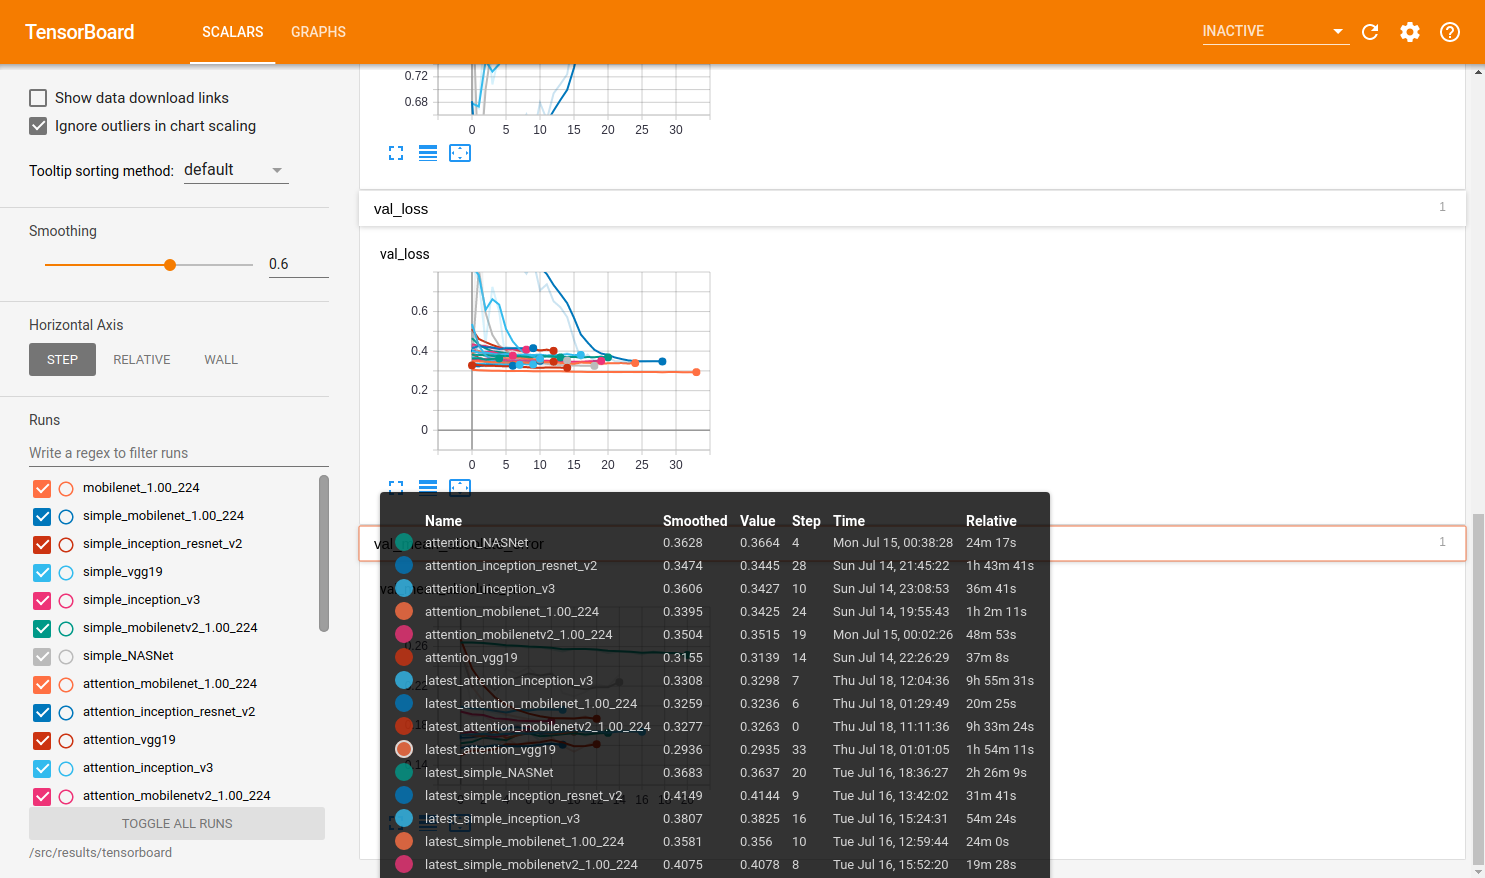Click TOGGLE ALL RUNS button
Viewport: 1485px width, 878px height.
click(x=177, y=824)
